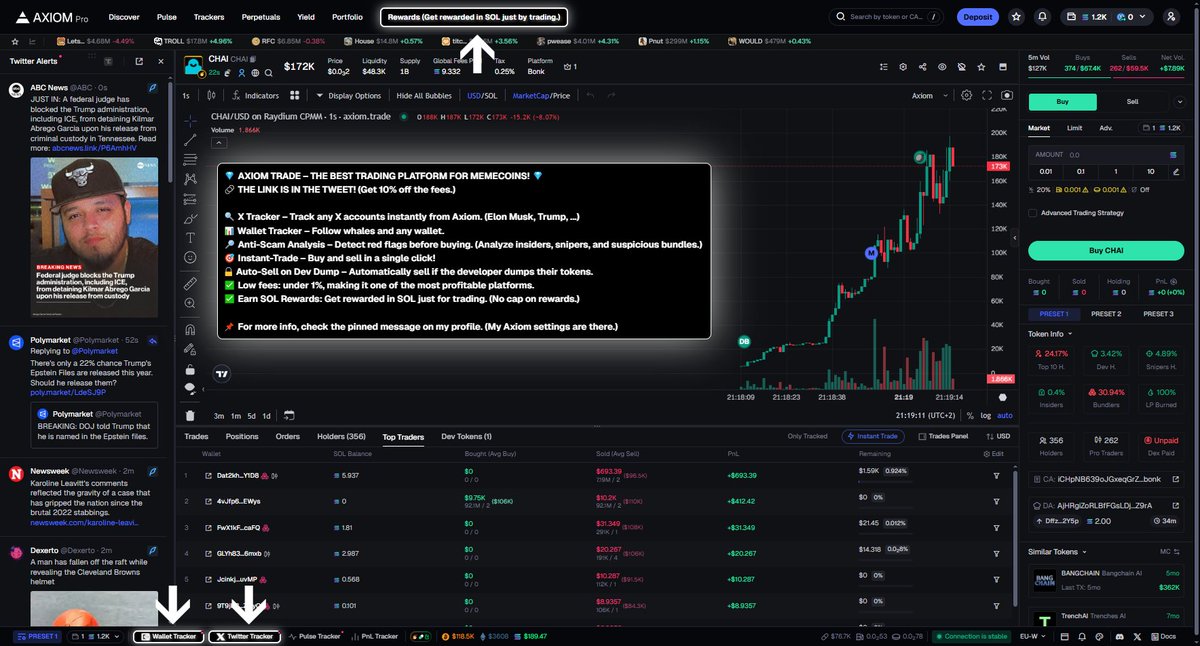
Task: Click filter funnel for +$693.39 trader row
Action: (996, 475)
